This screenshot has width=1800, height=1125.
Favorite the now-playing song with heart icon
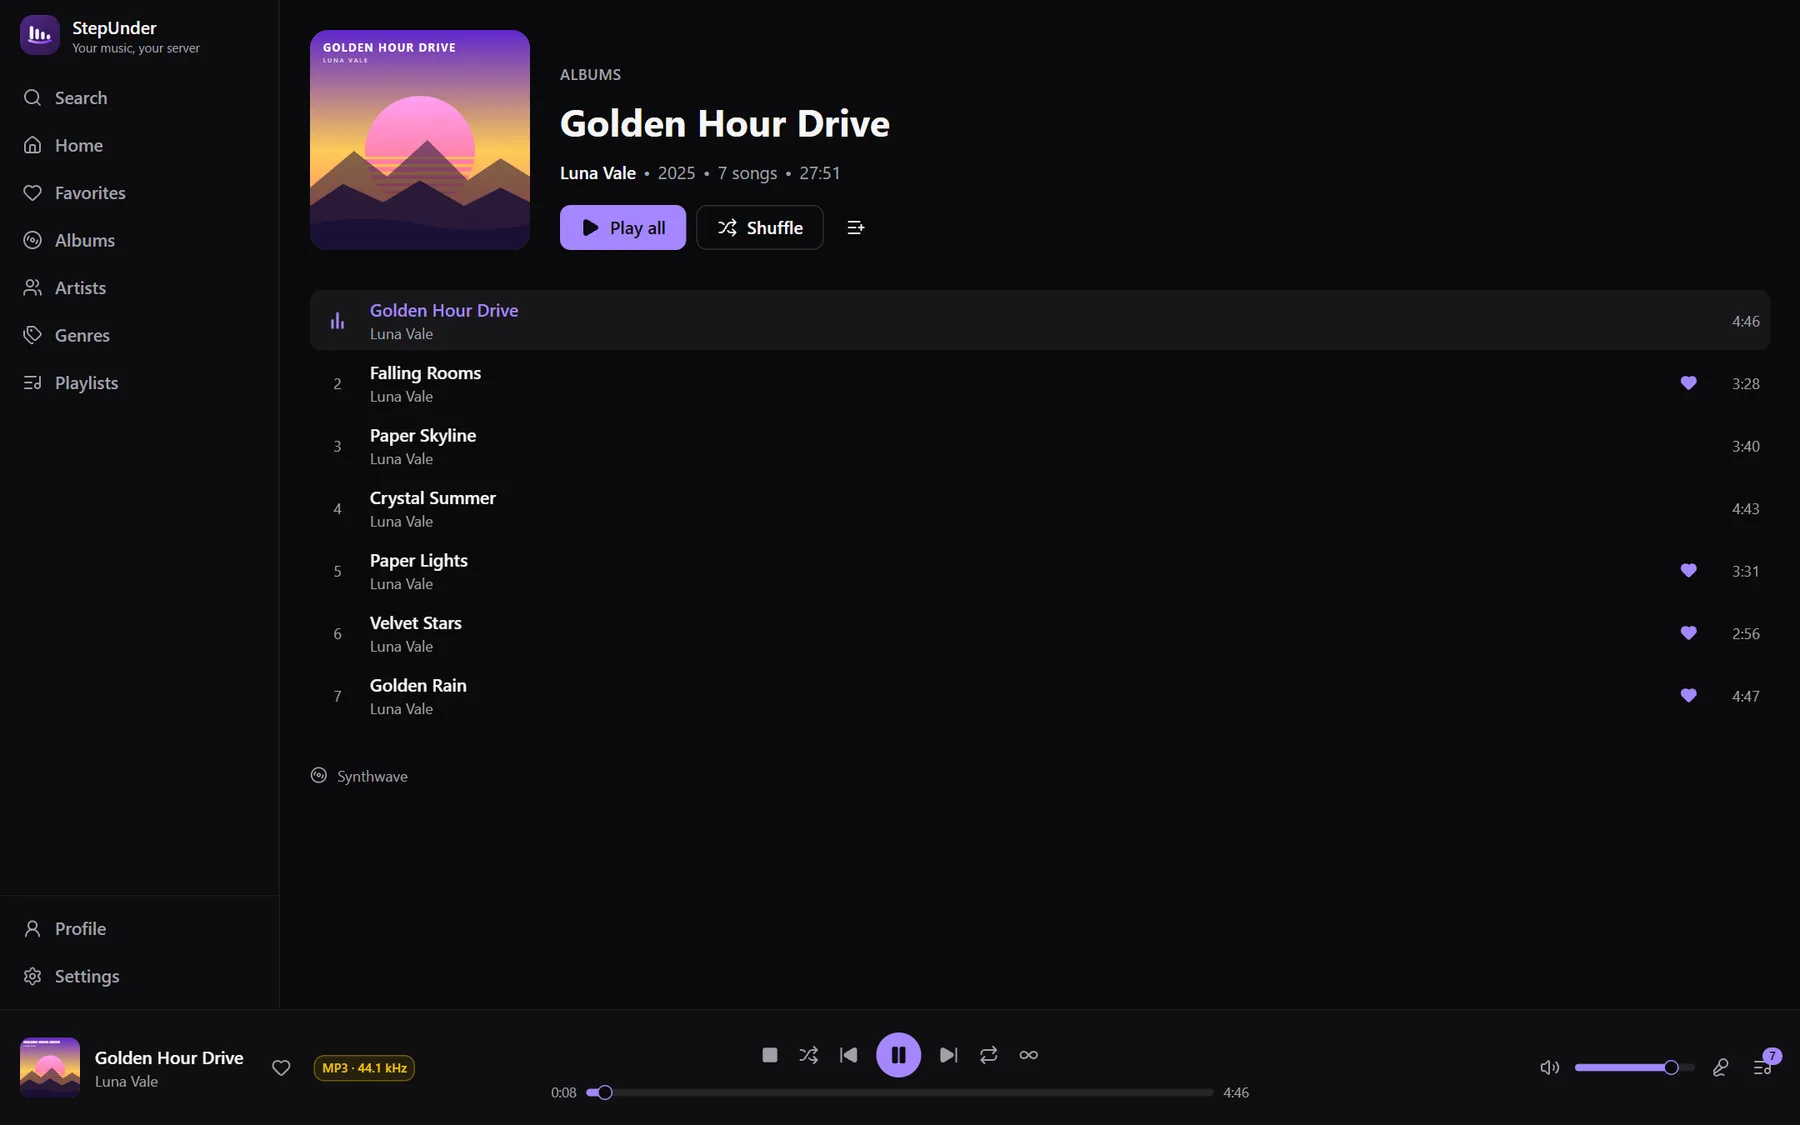[281, 1068]
